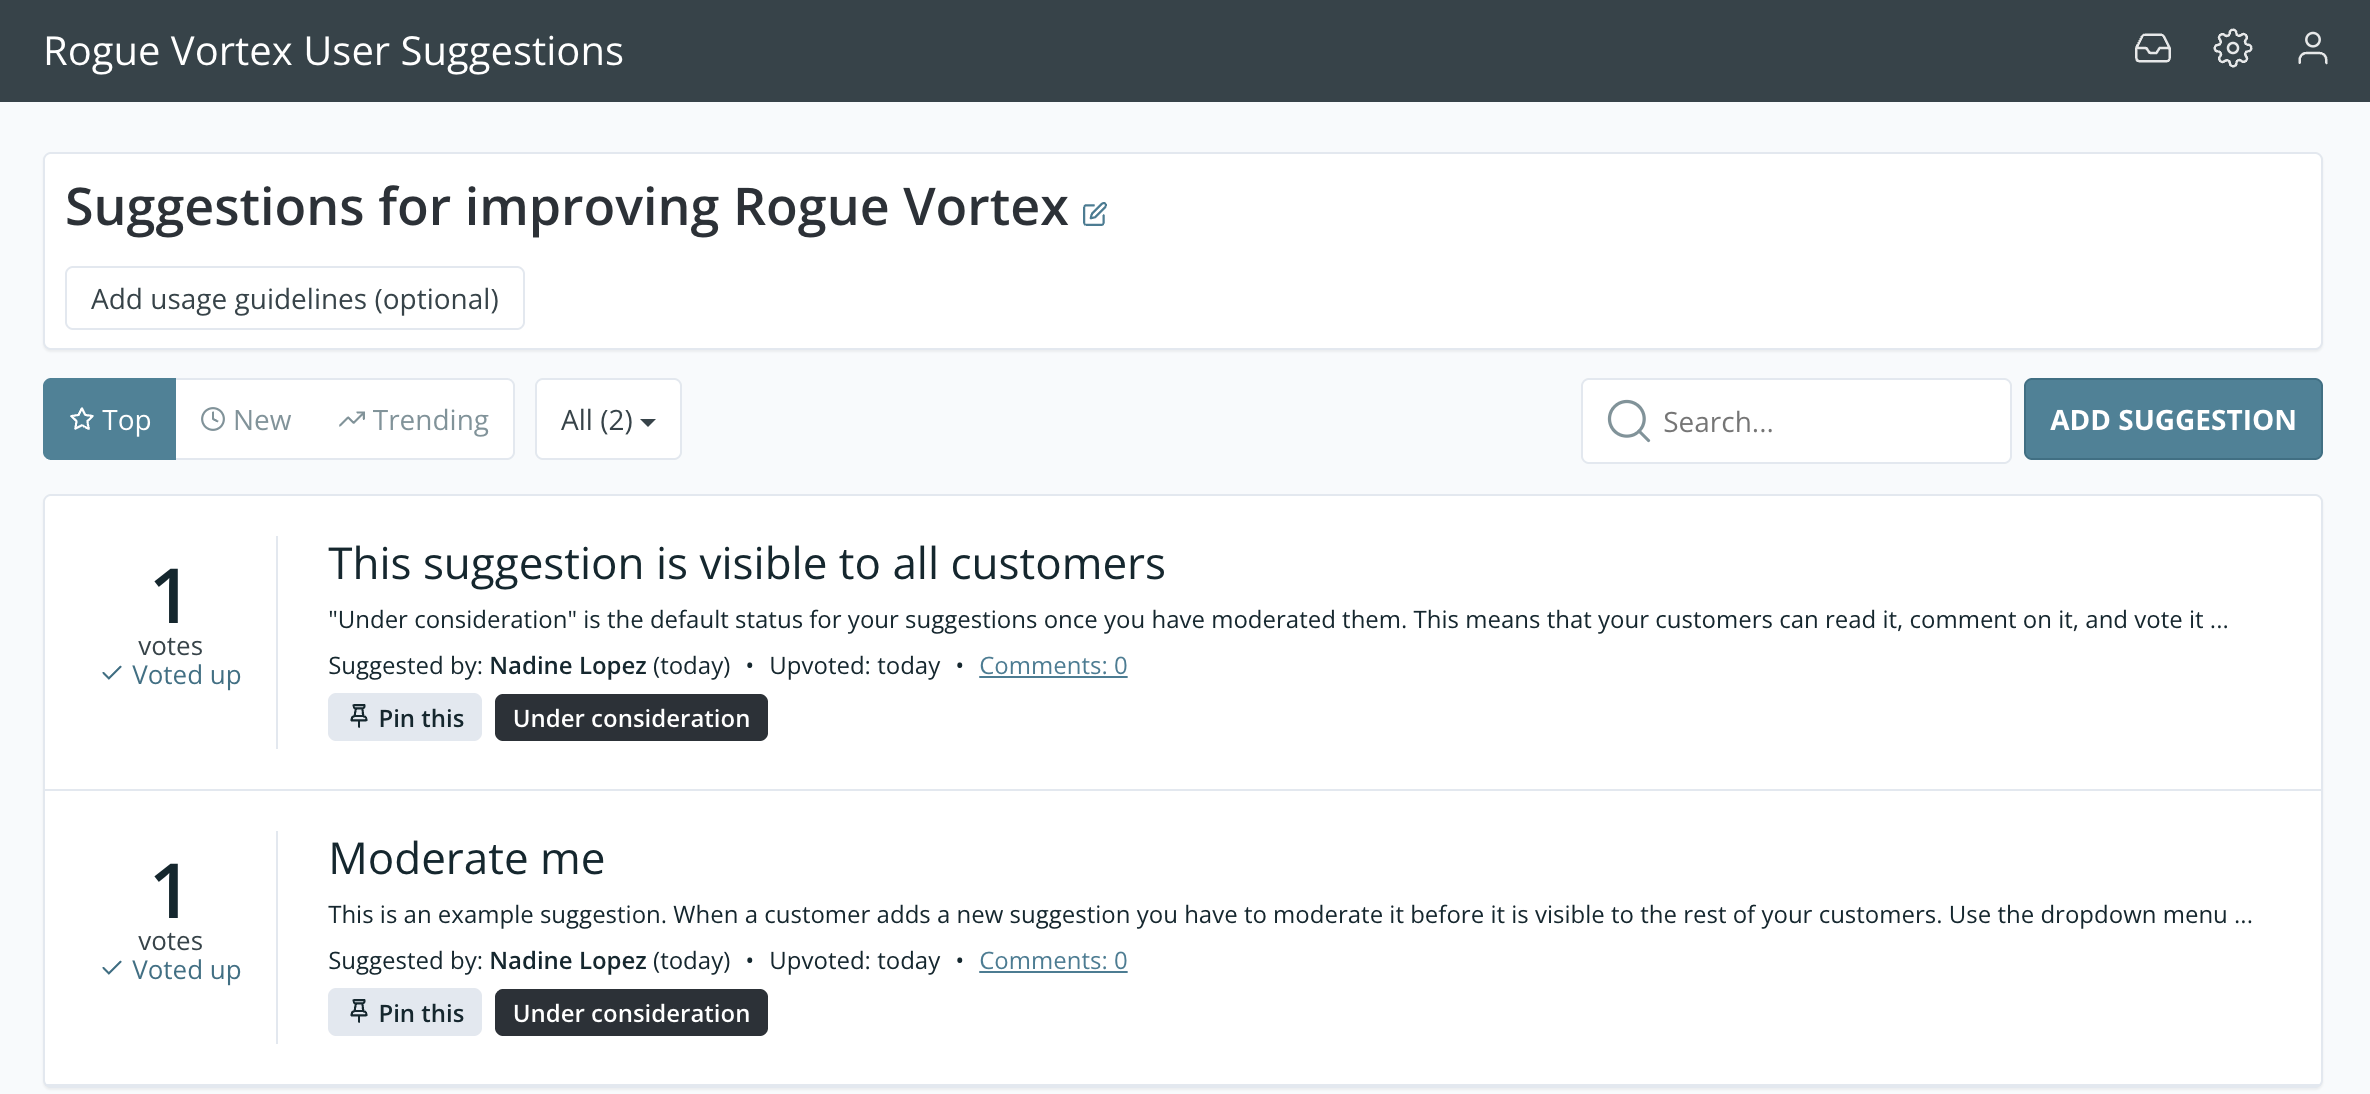Image resolution: width=2370 pixels, height=1094 pixels.
Task: Switch to the Top tab
Action: [110, 420]
